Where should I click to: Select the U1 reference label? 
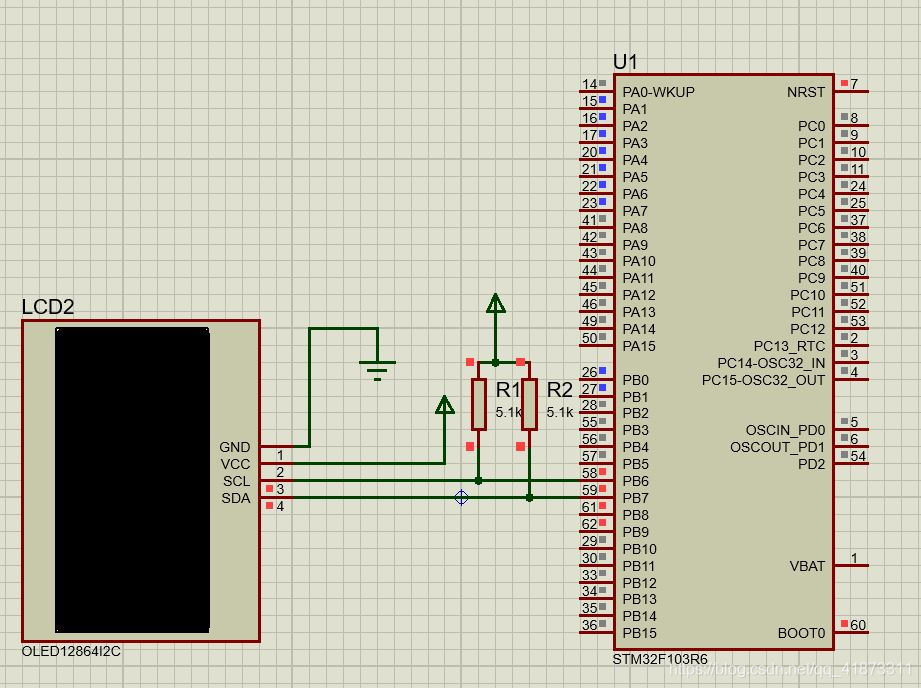point(625,59)
